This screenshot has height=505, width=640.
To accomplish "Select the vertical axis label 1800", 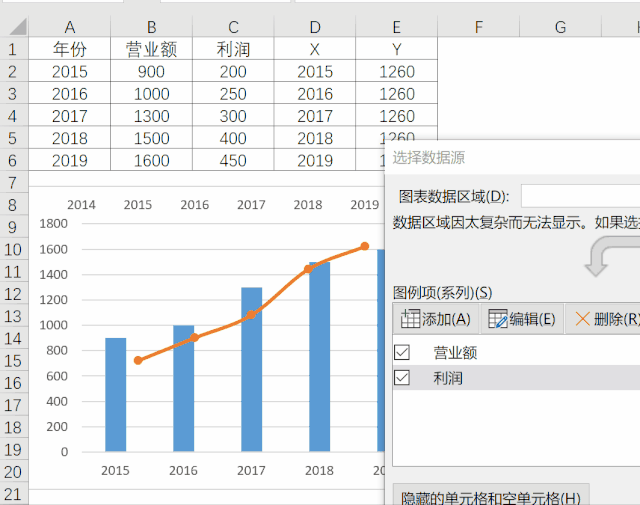I will [x=53, y=223].
